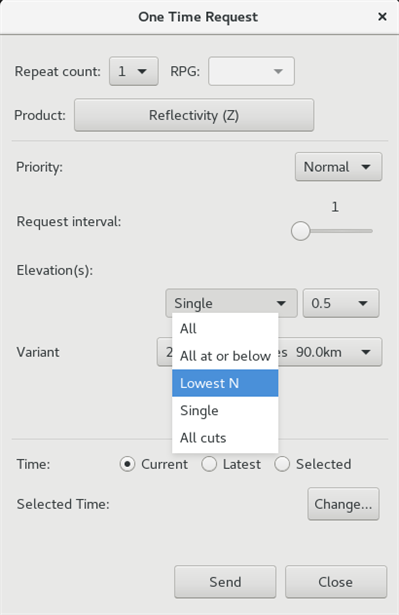This screenshot has height=615, width=399.
Task: Select All at or below option
Action: (x=225, y=356)
